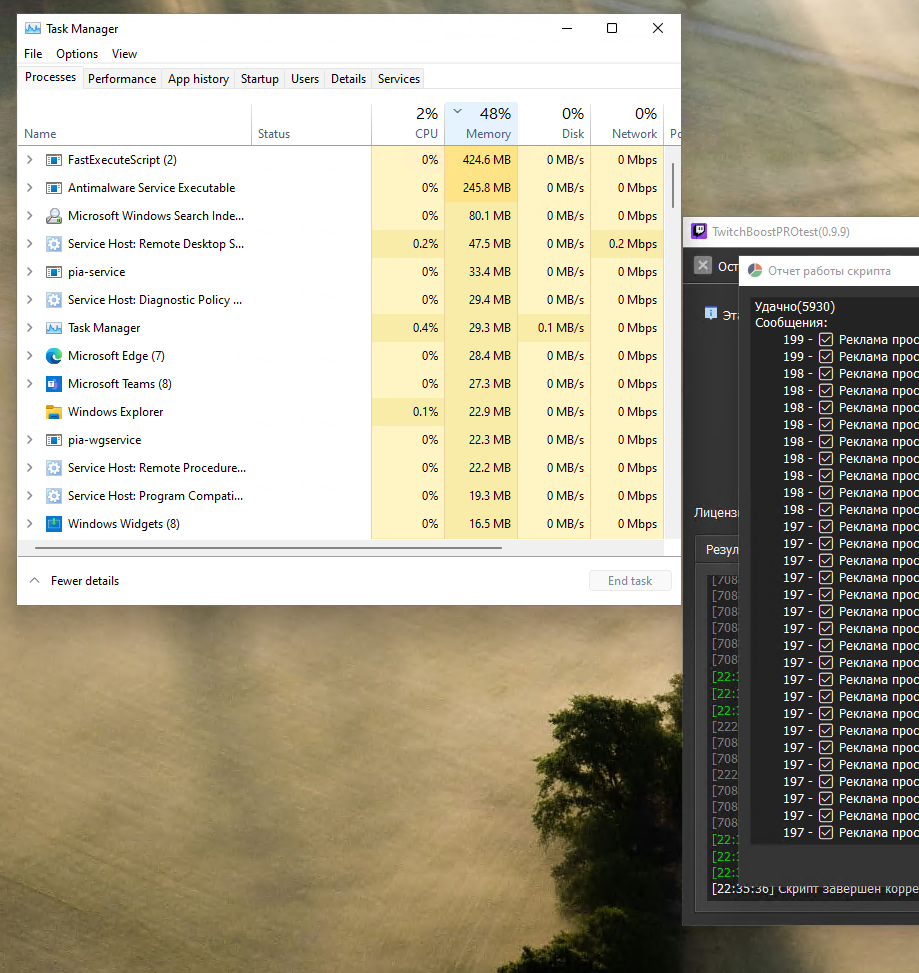Click the vertical scrollbar in process list
The height and width of the screenshot is (973, 919).
[673, 185]
